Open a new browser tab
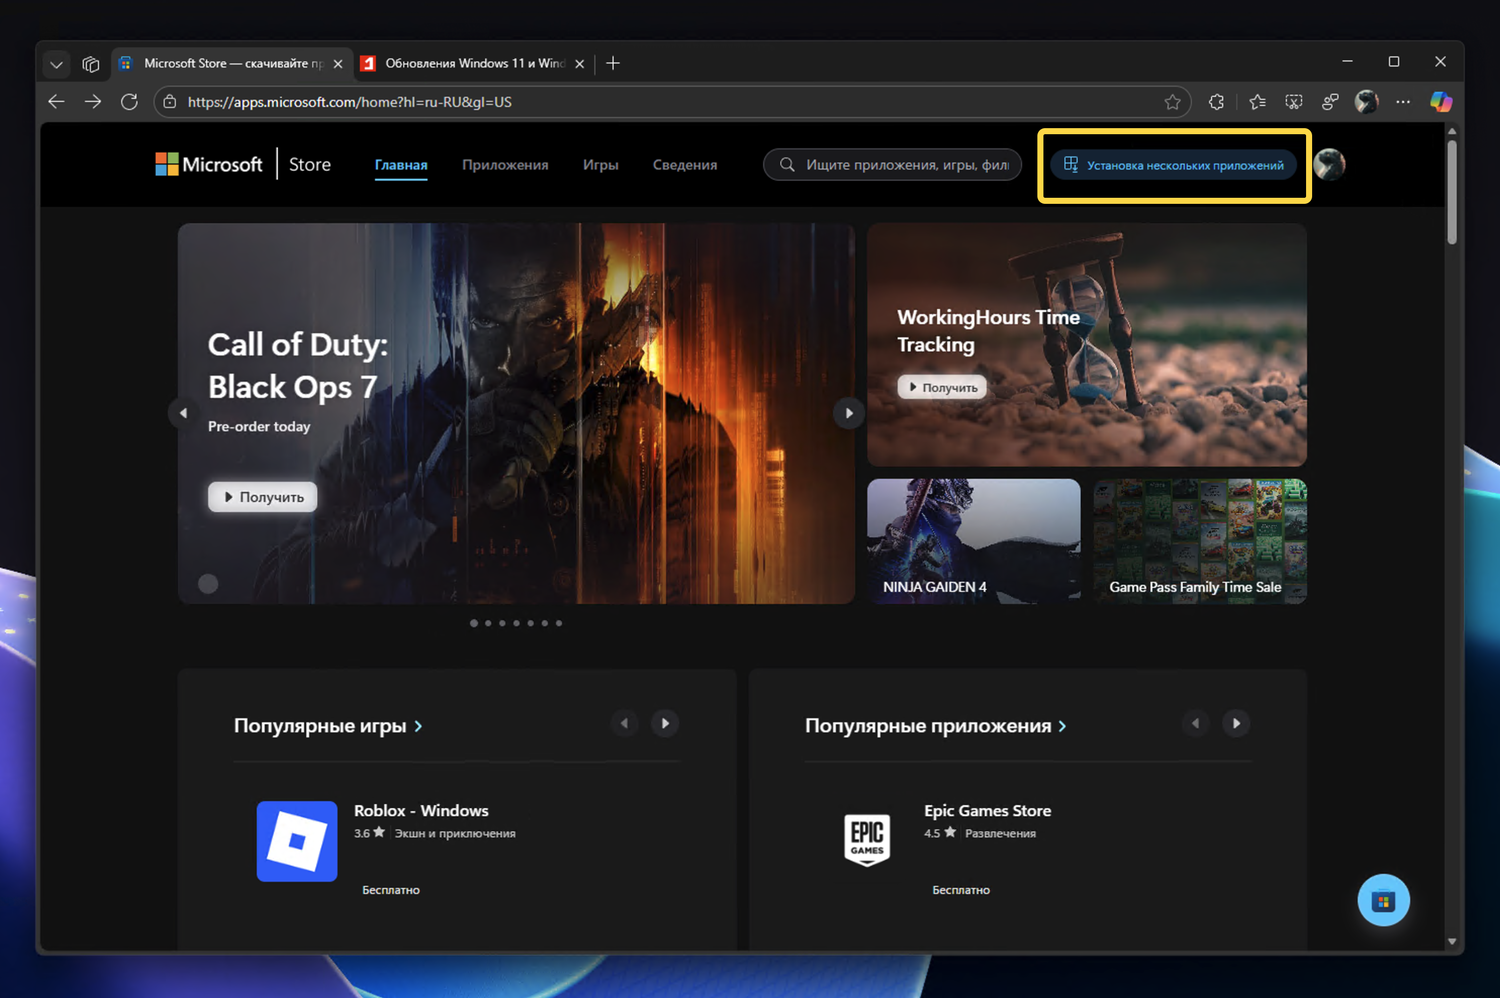 click(613, 63)
